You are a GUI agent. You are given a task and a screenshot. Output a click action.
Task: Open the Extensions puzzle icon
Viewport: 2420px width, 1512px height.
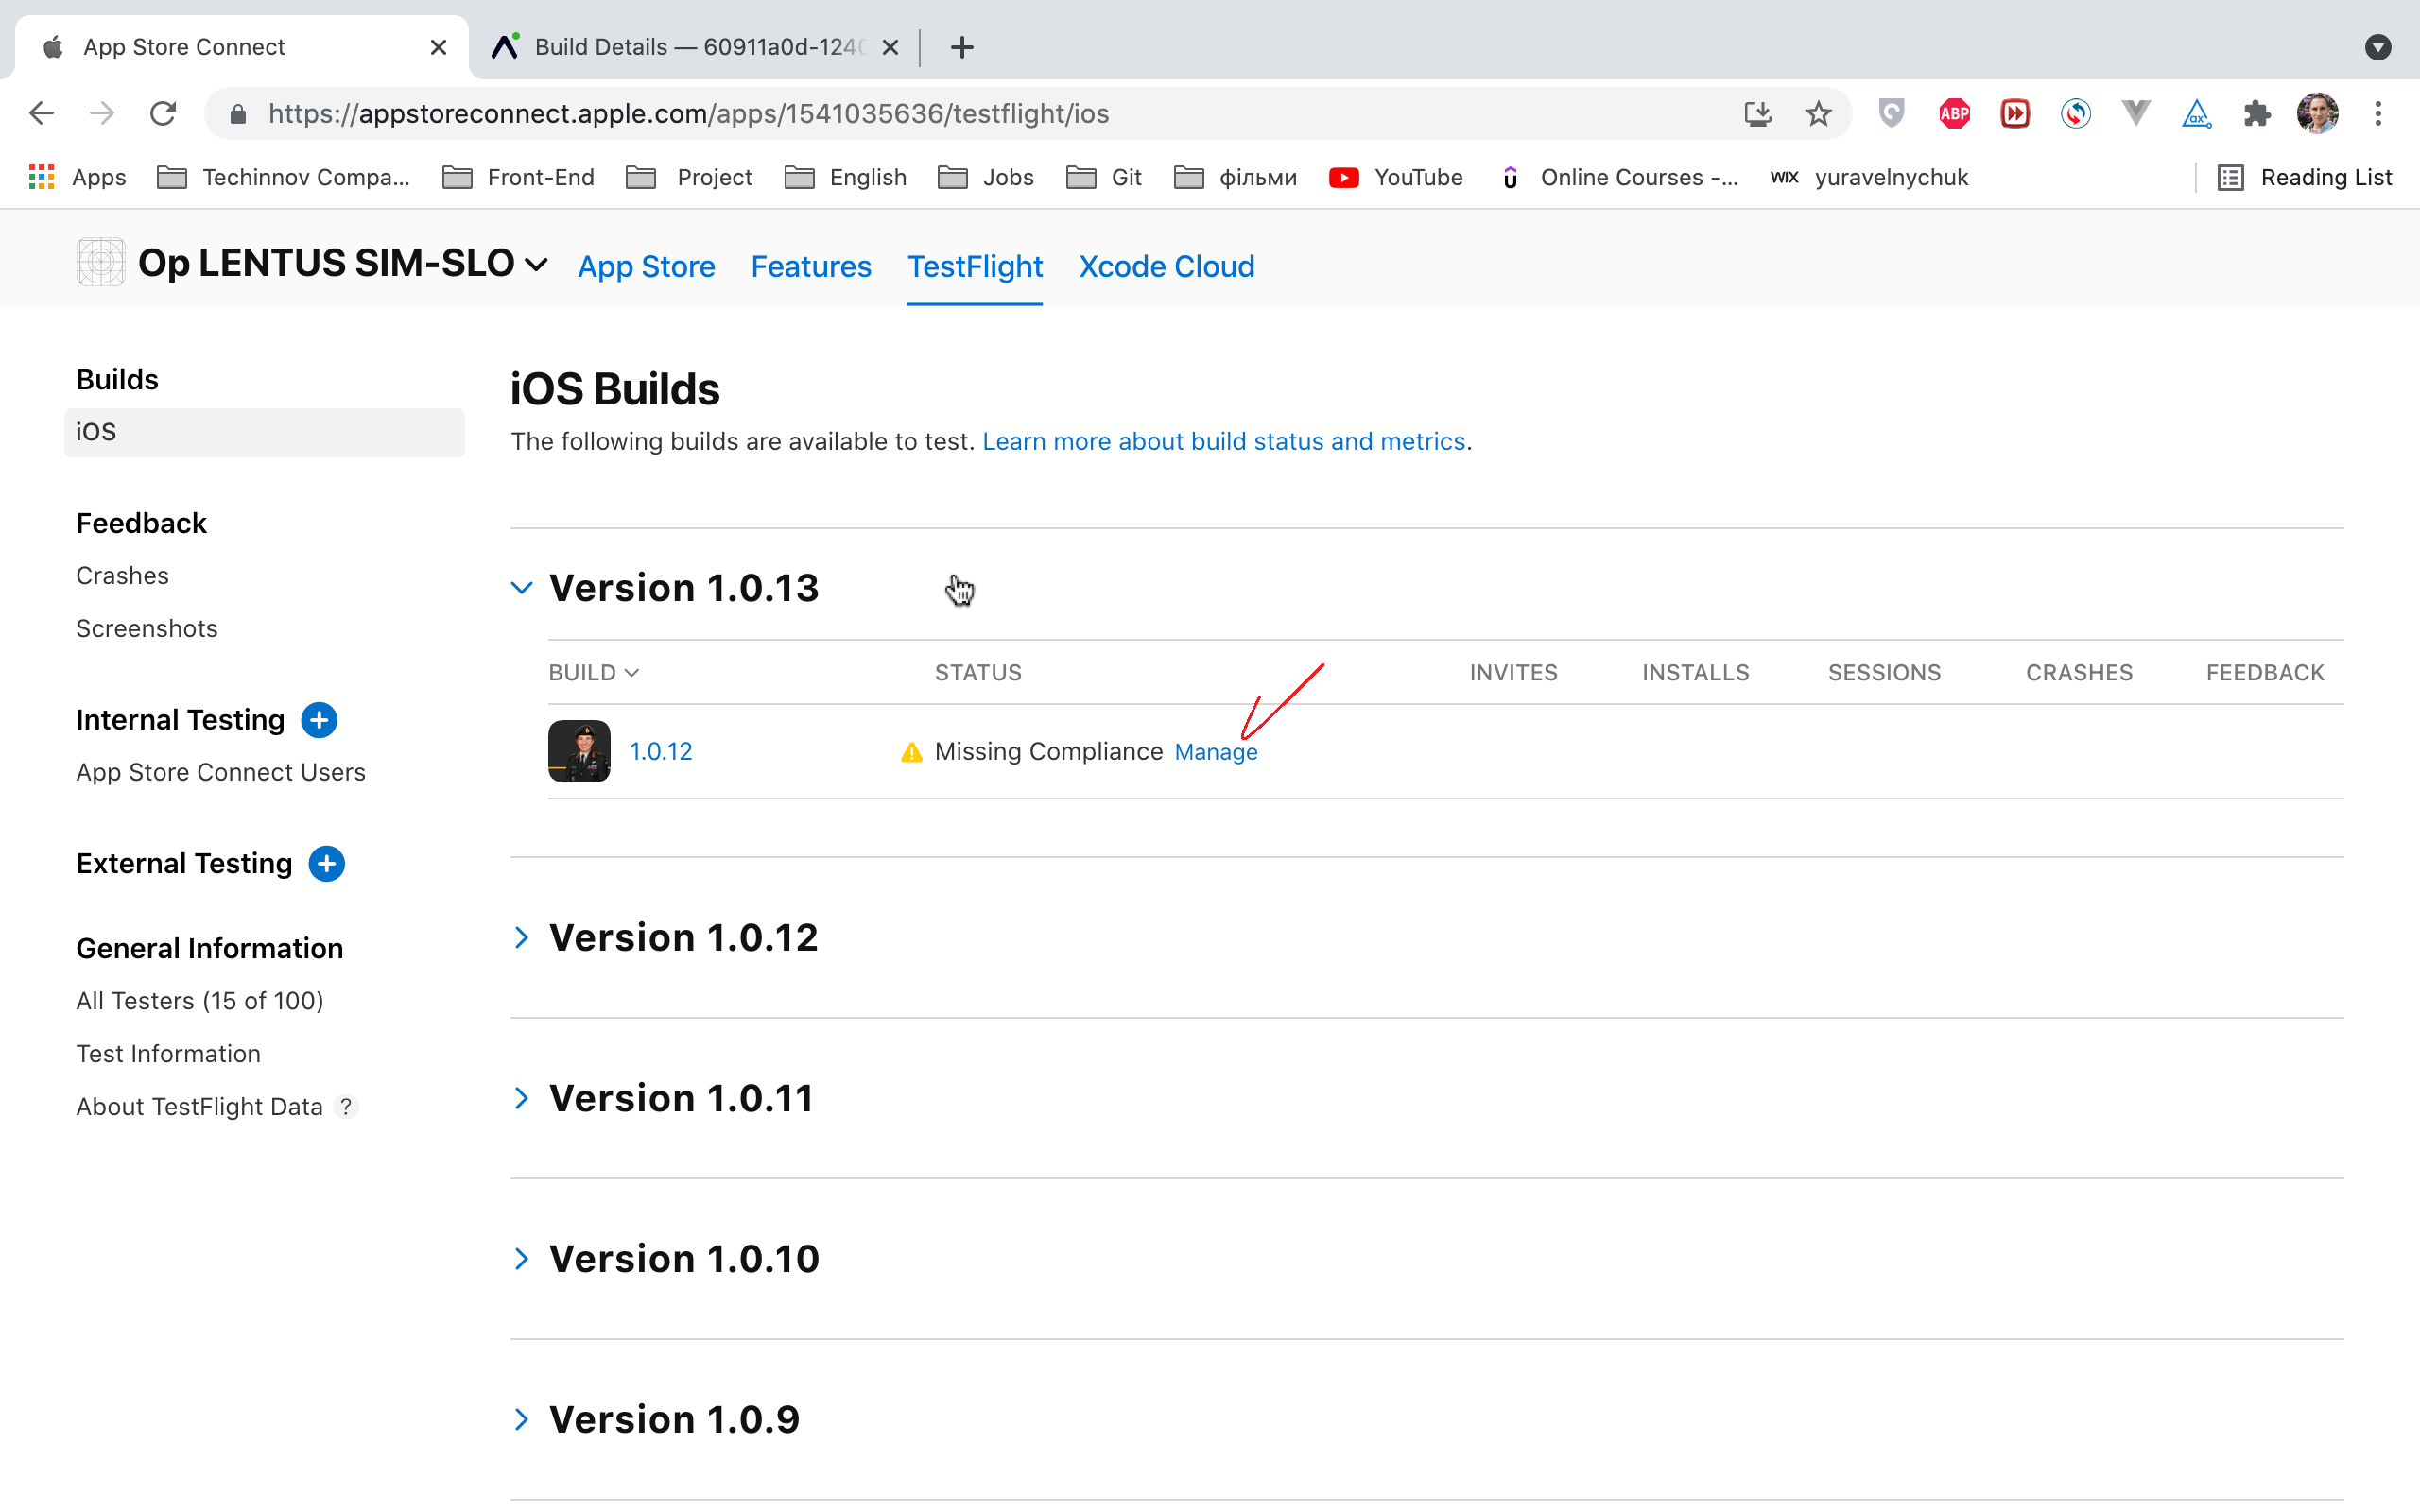coord(2257,113)
